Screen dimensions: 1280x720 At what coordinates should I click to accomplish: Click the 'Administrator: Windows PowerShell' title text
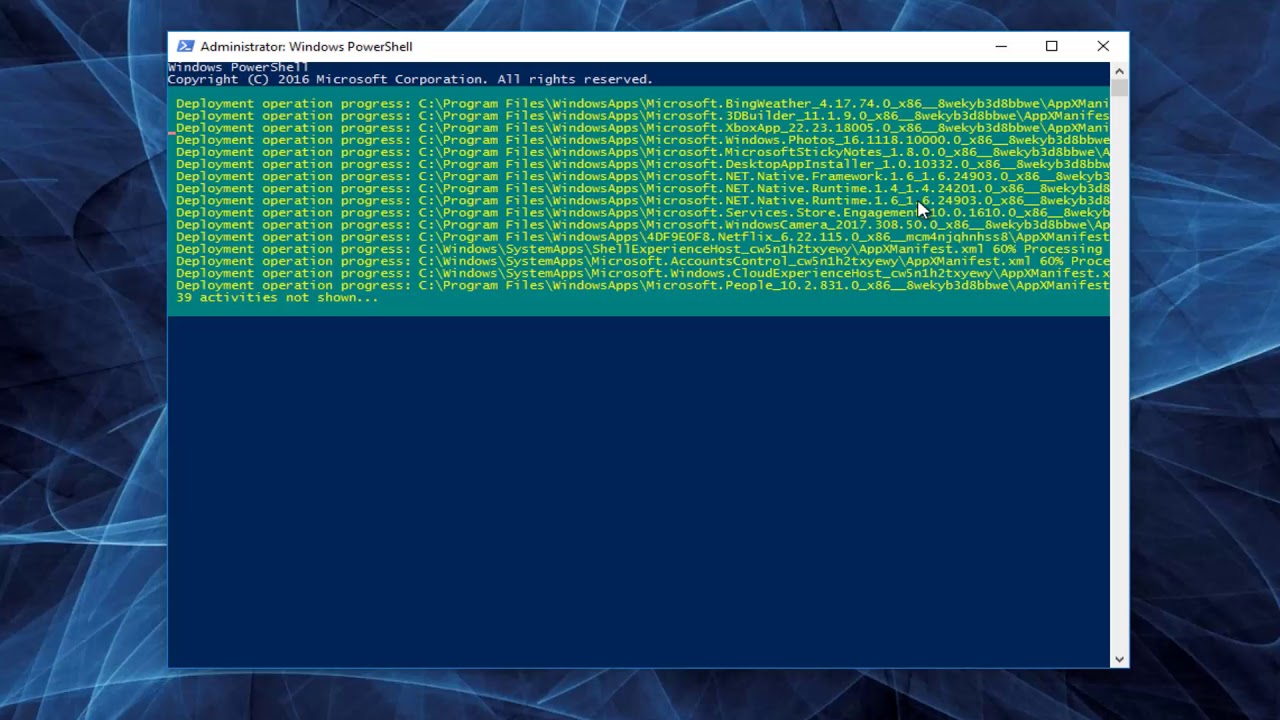pos(306,46)
